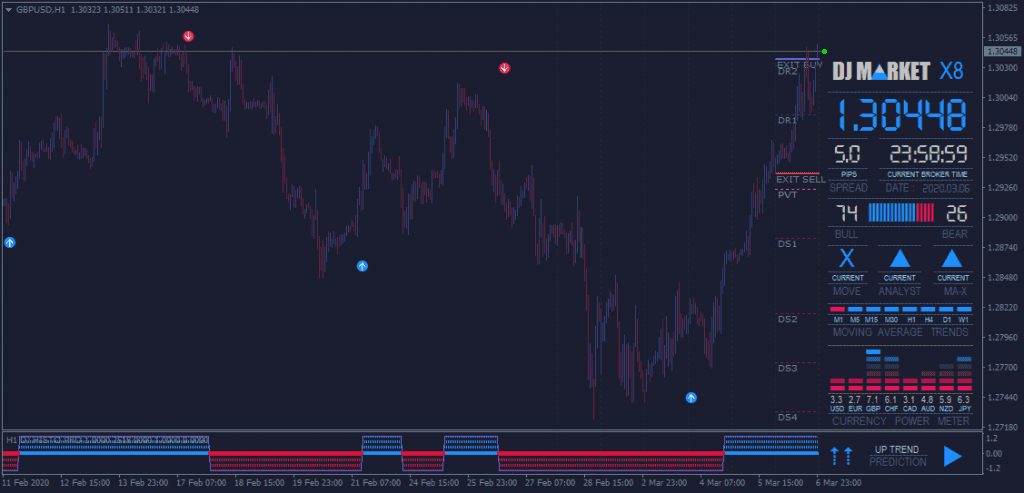The image size is (1024, 493).
Task: Click the 1.30448 price tag on the price axis
Action: coord(1003,52)
